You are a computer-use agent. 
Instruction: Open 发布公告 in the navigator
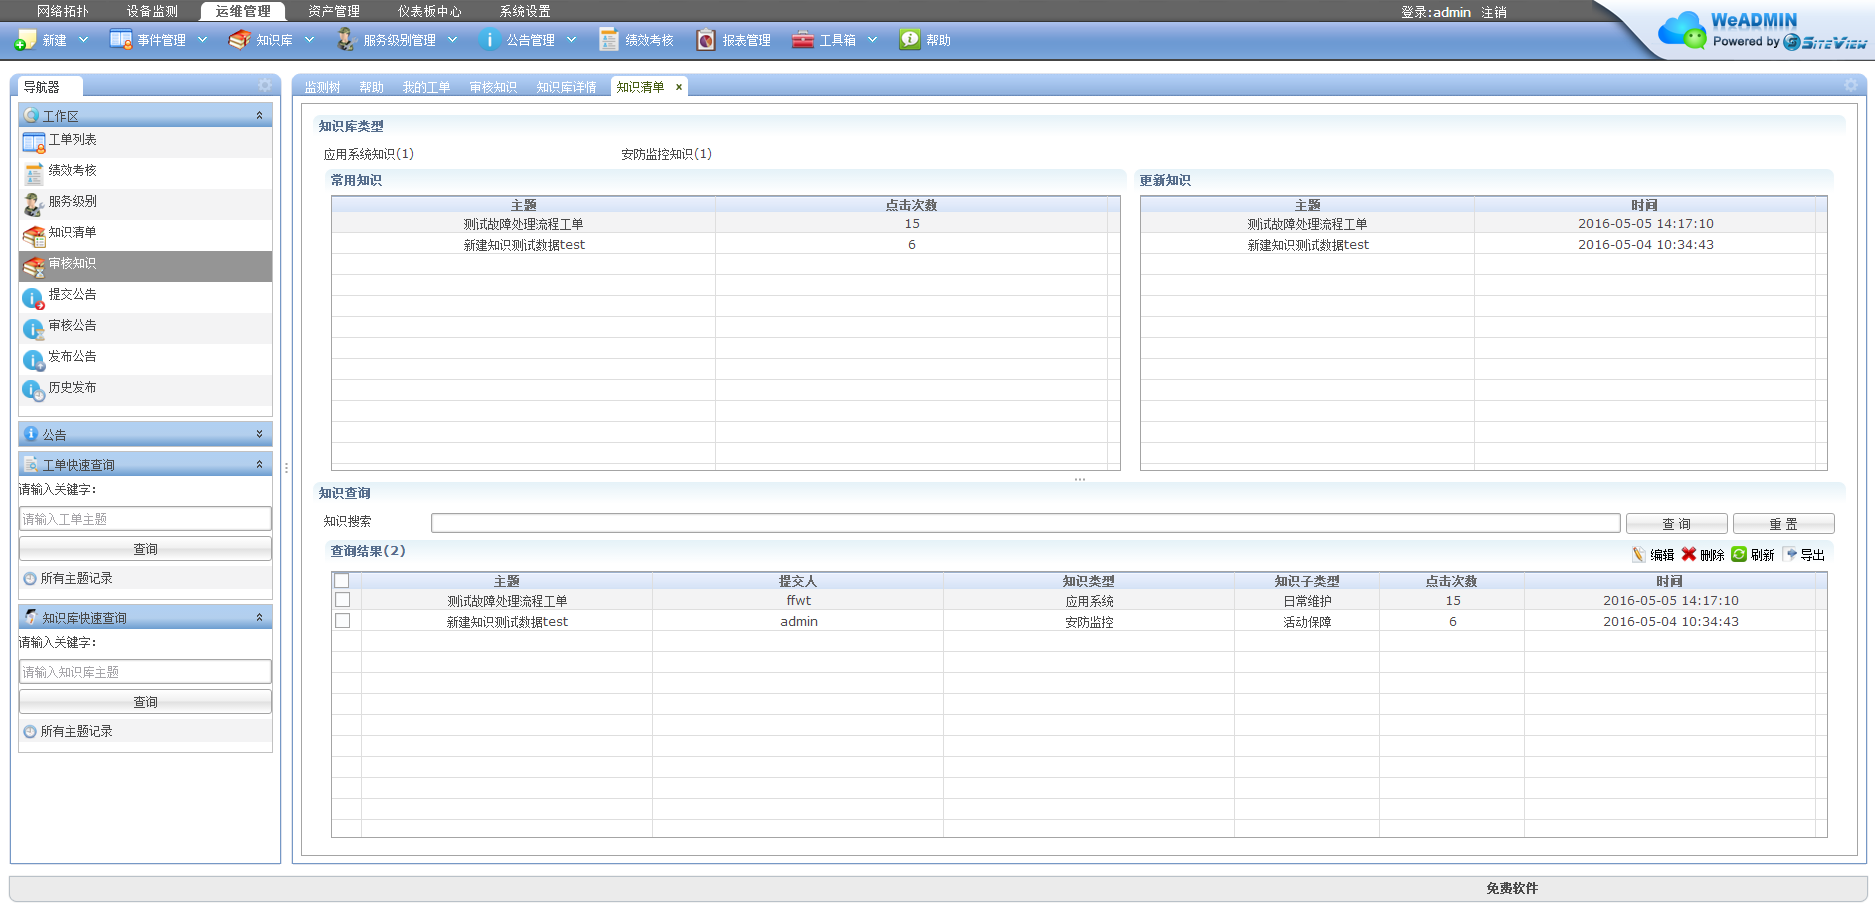tap(145, 358)
